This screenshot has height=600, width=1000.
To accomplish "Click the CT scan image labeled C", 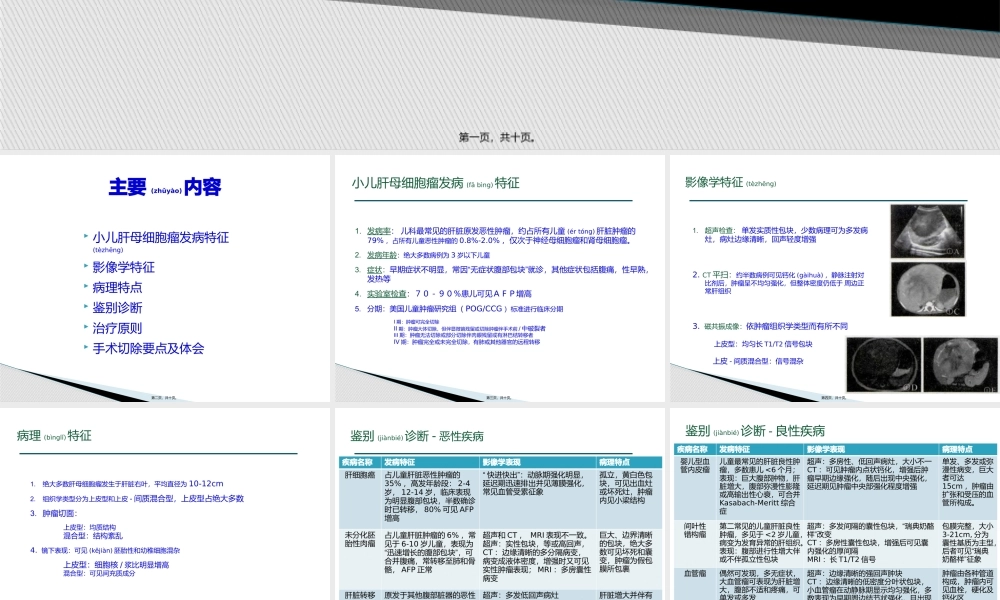I will pyautogui.click(x=926, y=288).
